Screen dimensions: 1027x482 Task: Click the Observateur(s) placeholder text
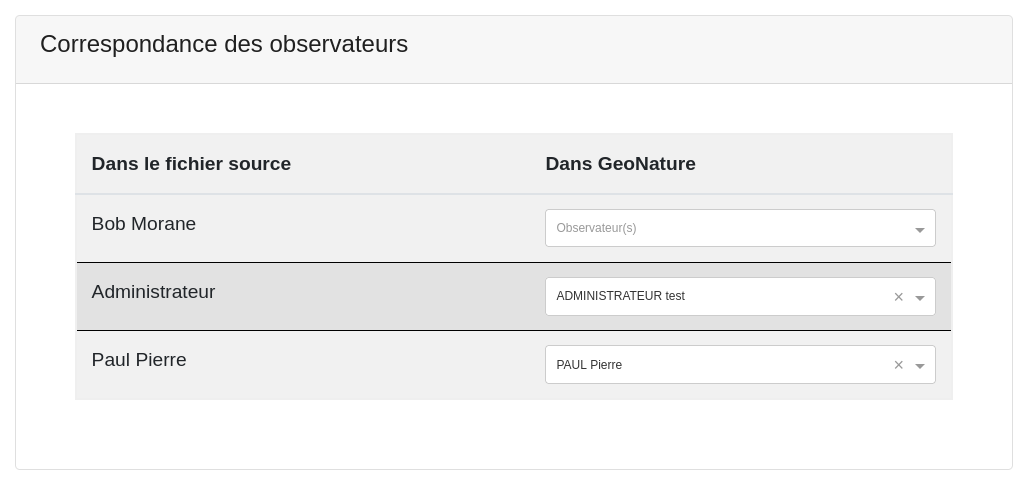(x=596, y=228)
